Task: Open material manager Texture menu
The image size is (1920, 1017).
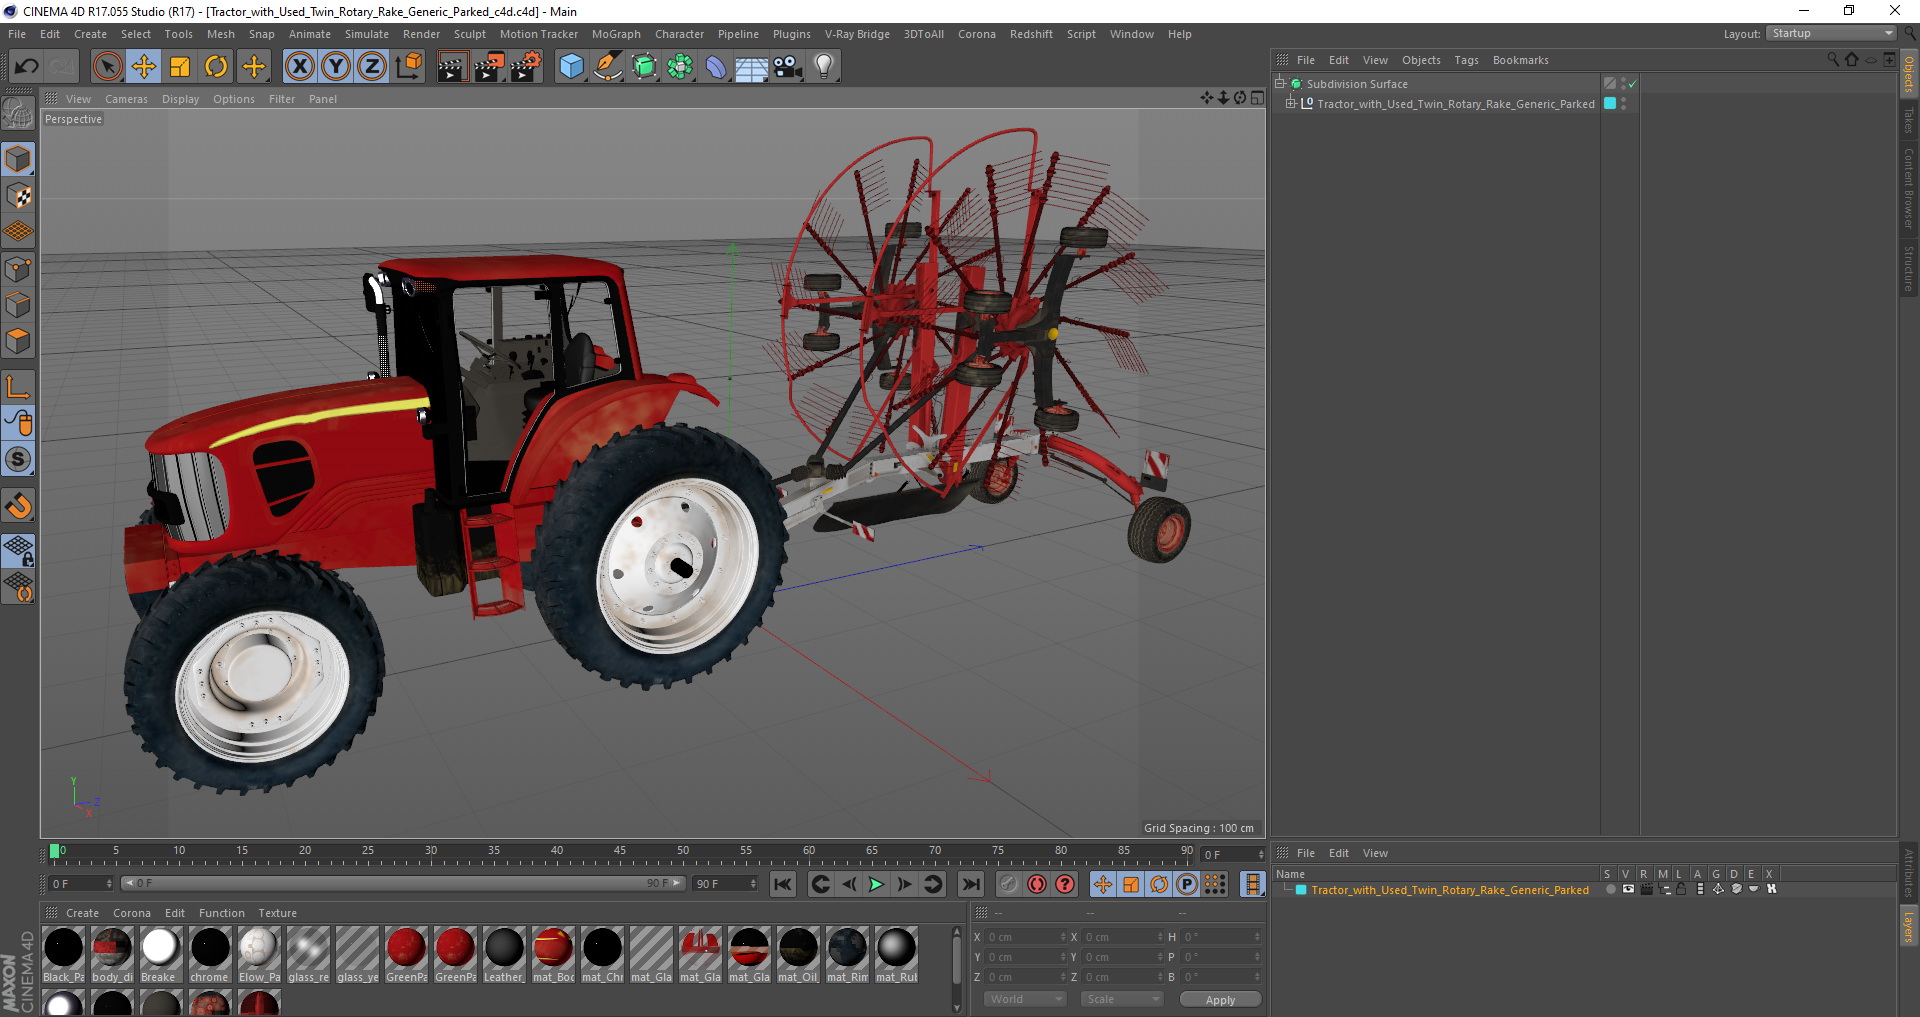Action: [277, 913]
